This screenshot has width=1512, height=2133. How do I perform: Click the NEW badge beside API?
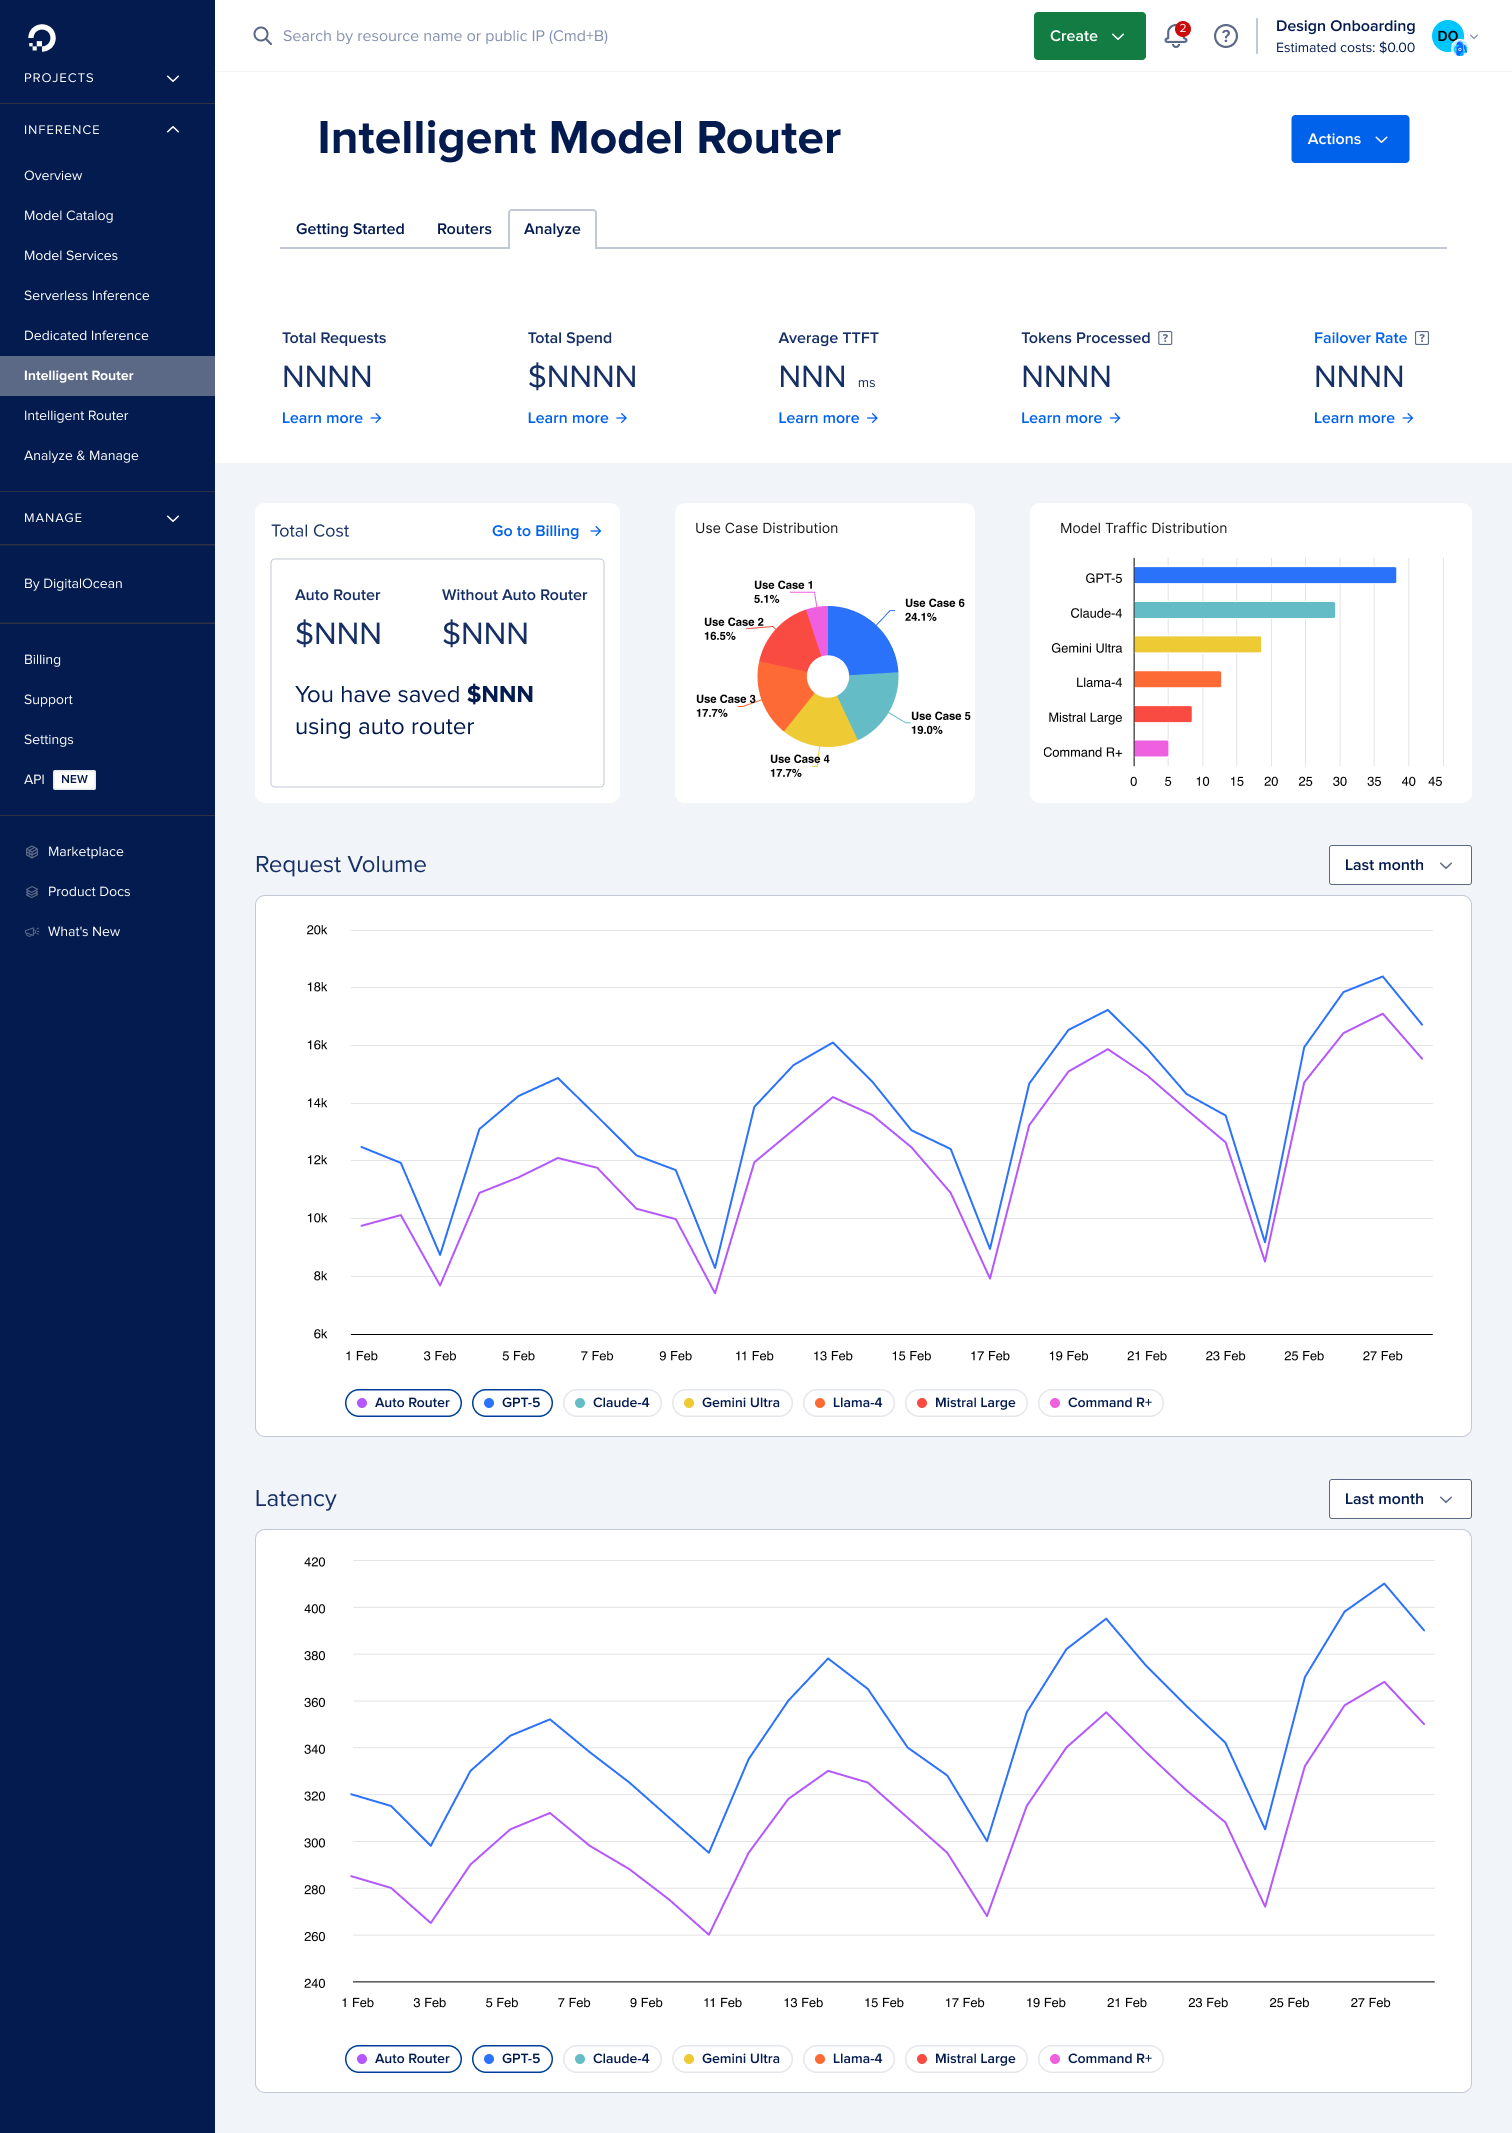coord(74,779)
